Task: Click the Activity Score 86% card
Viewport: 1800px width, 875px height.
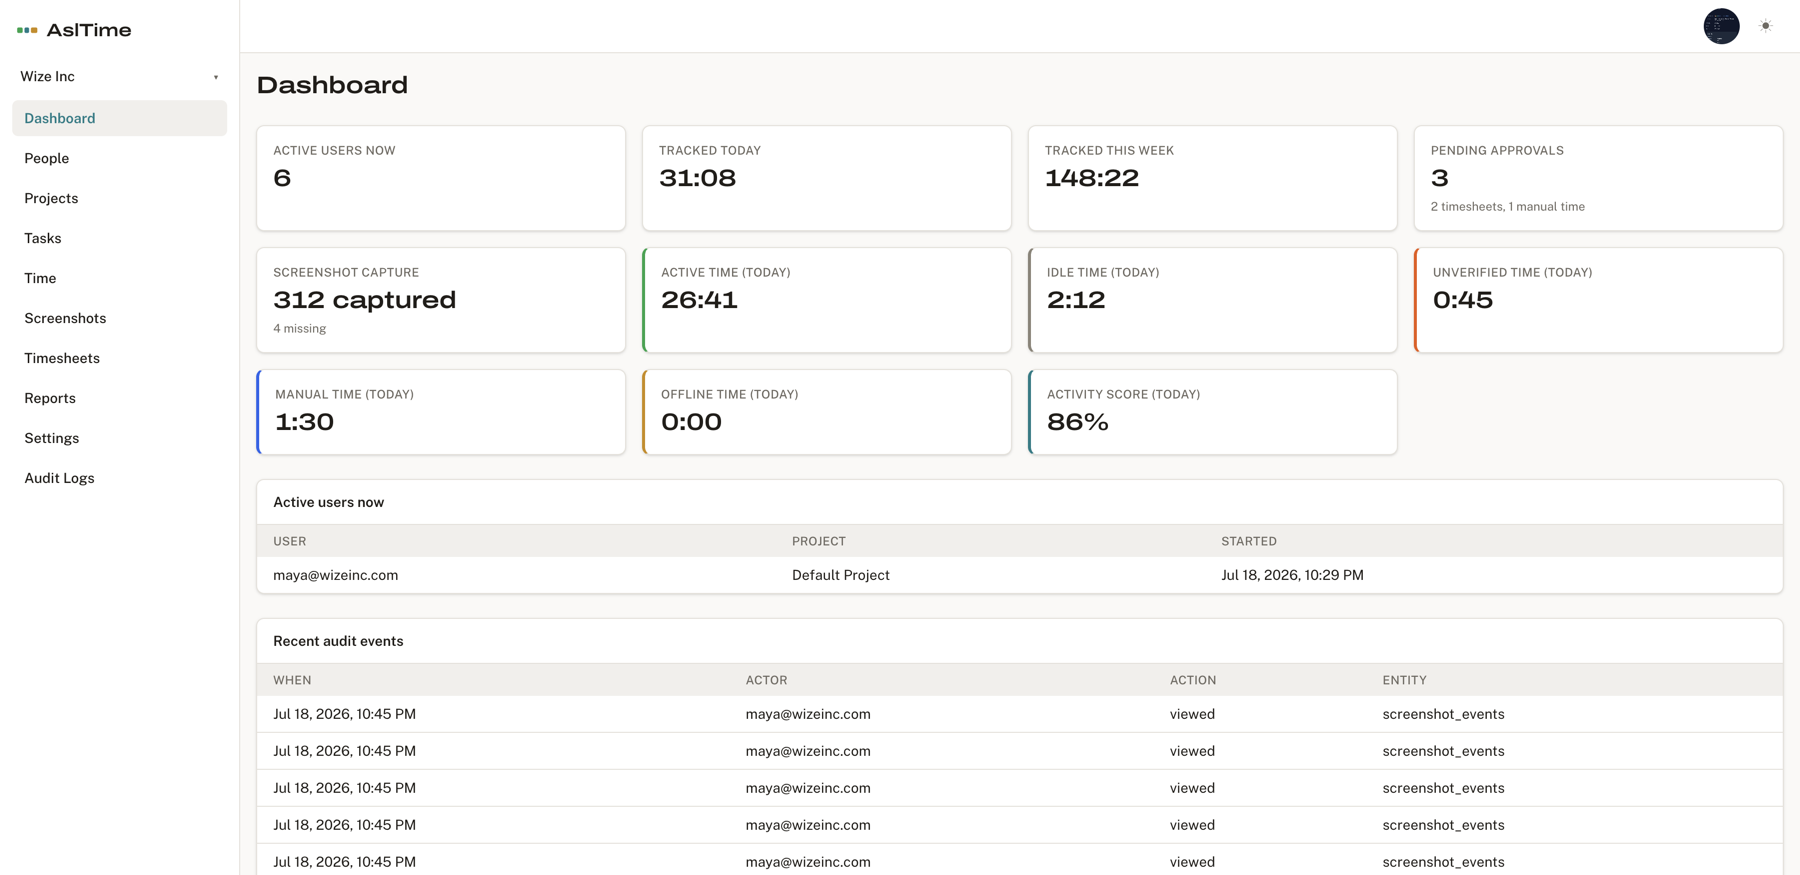Action: click(x=1213, y=412)
